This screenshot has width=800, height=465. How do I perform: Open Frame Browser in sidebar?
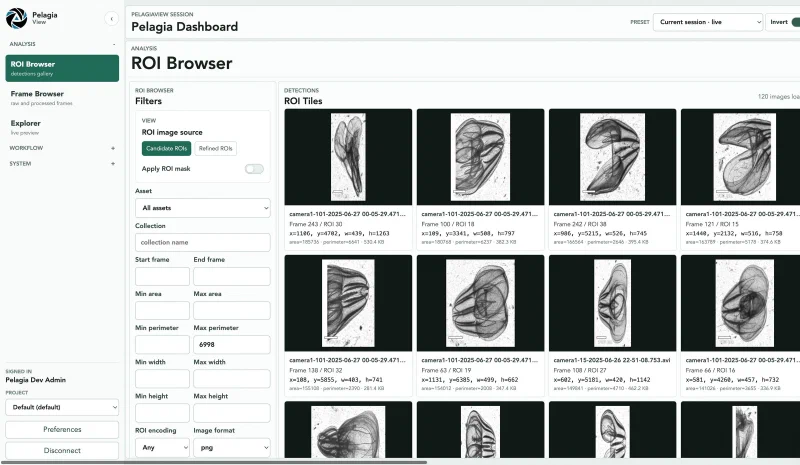[62, 98]
